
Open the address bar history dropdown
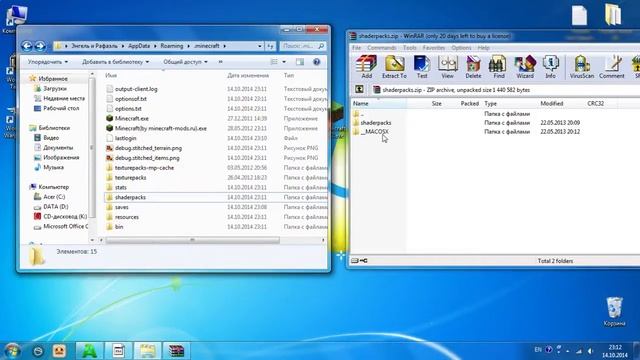[x=260, y=46]
